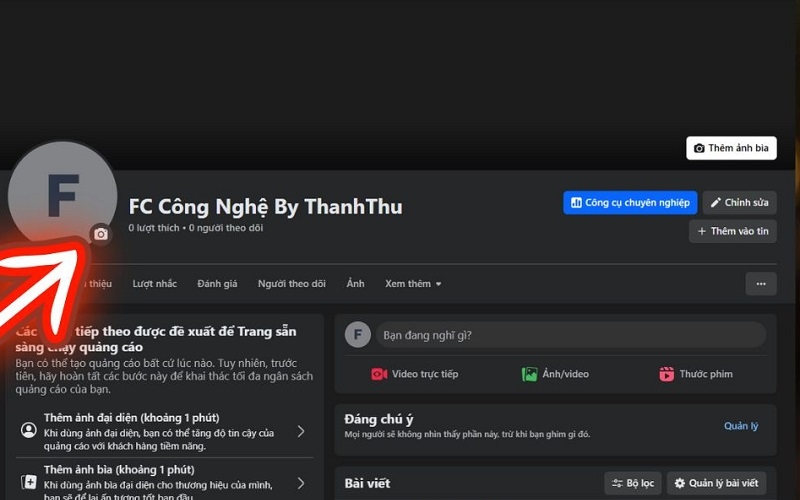Expand the Xem thêm dropdown

413,284
